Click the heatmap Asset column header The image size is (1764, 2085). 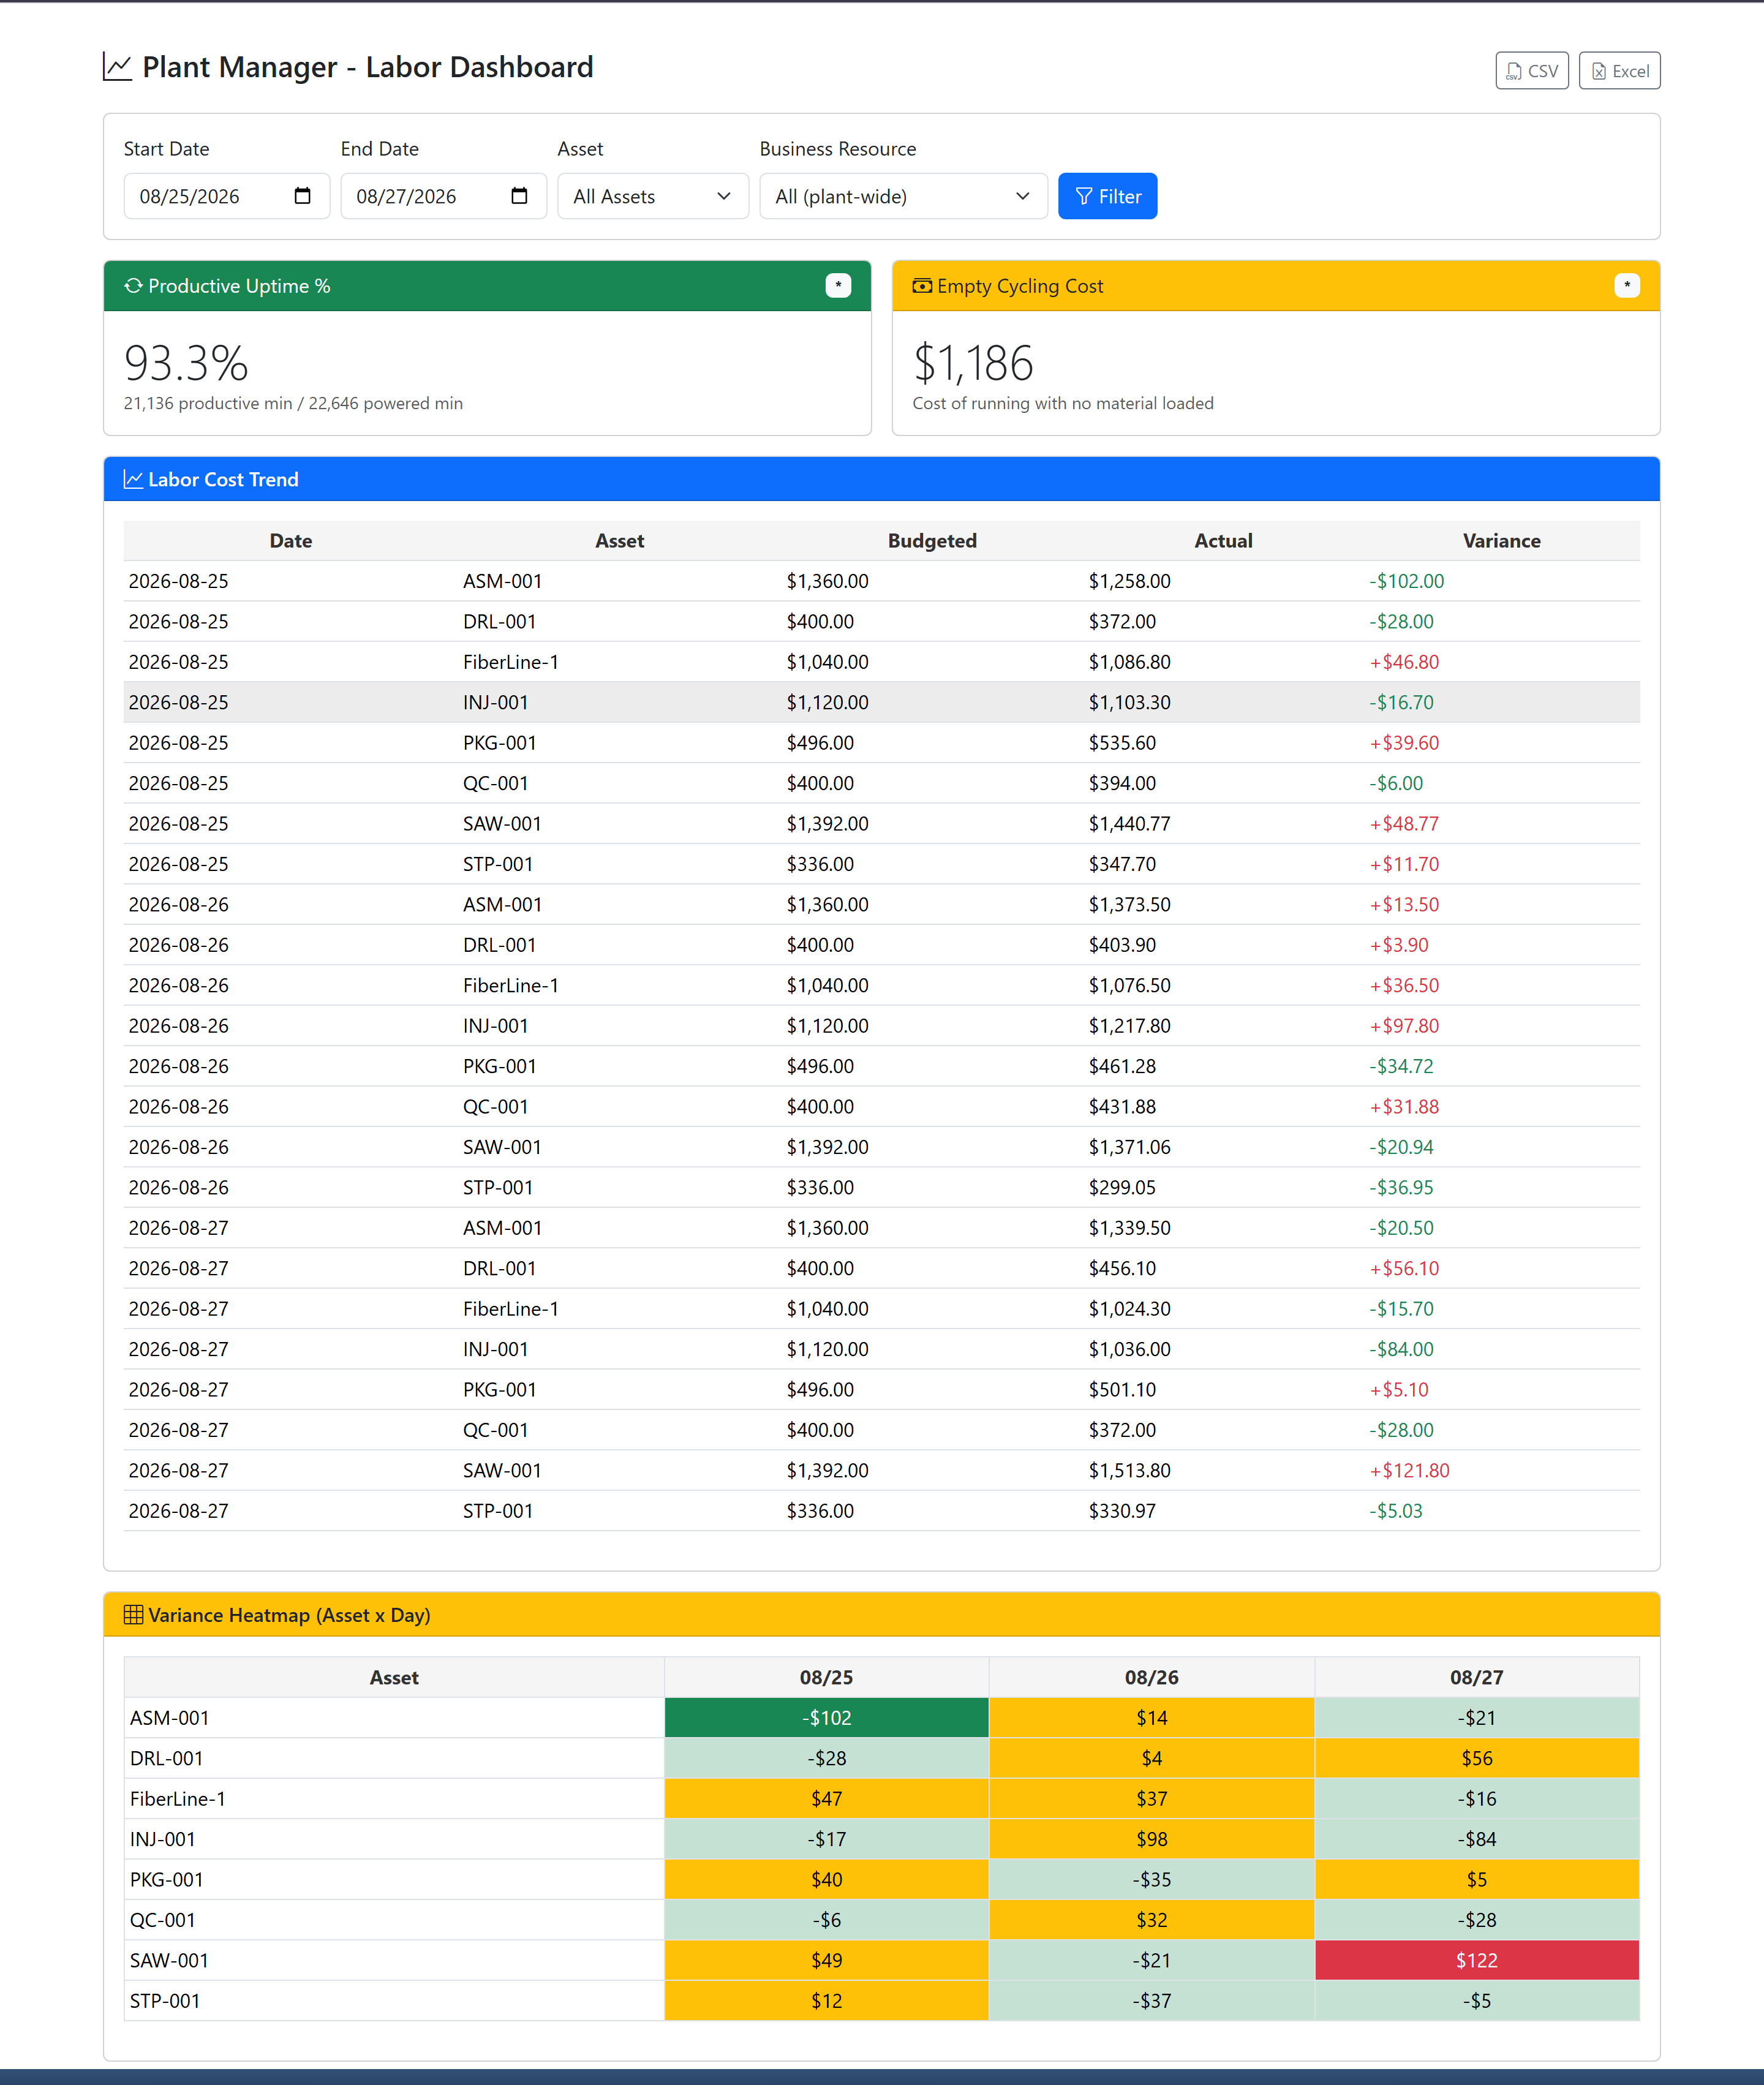pyautogui.click(x=394, y=1677)
